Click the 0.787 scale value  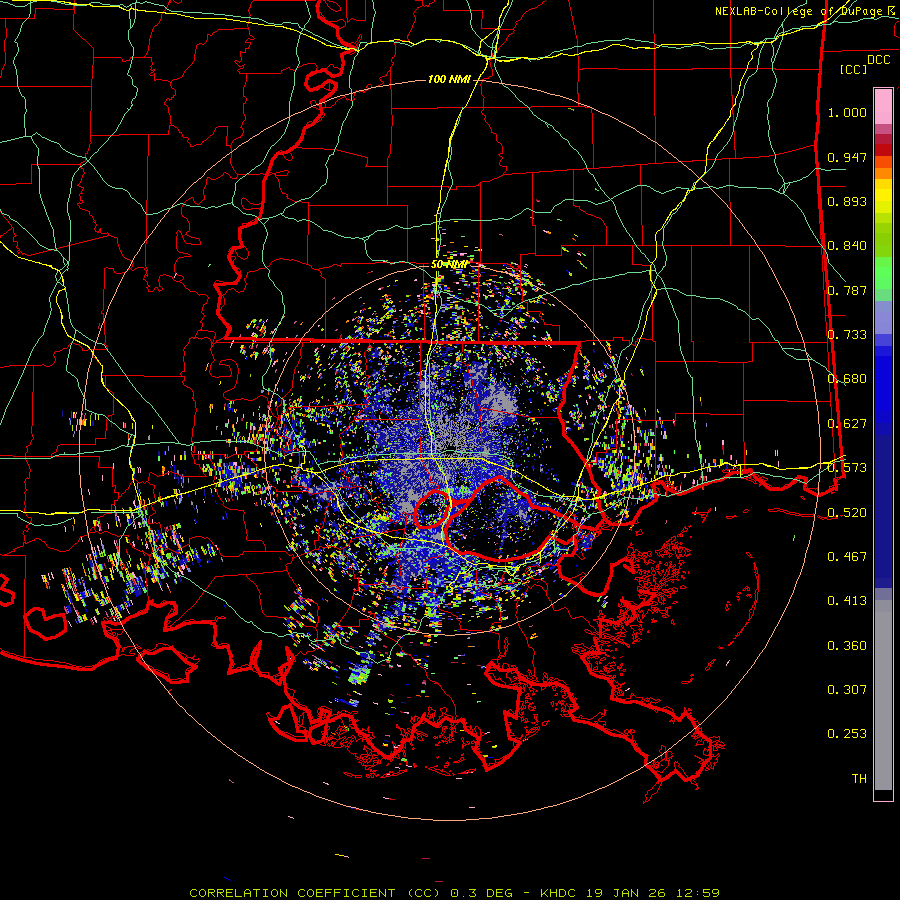coord(847,290)
